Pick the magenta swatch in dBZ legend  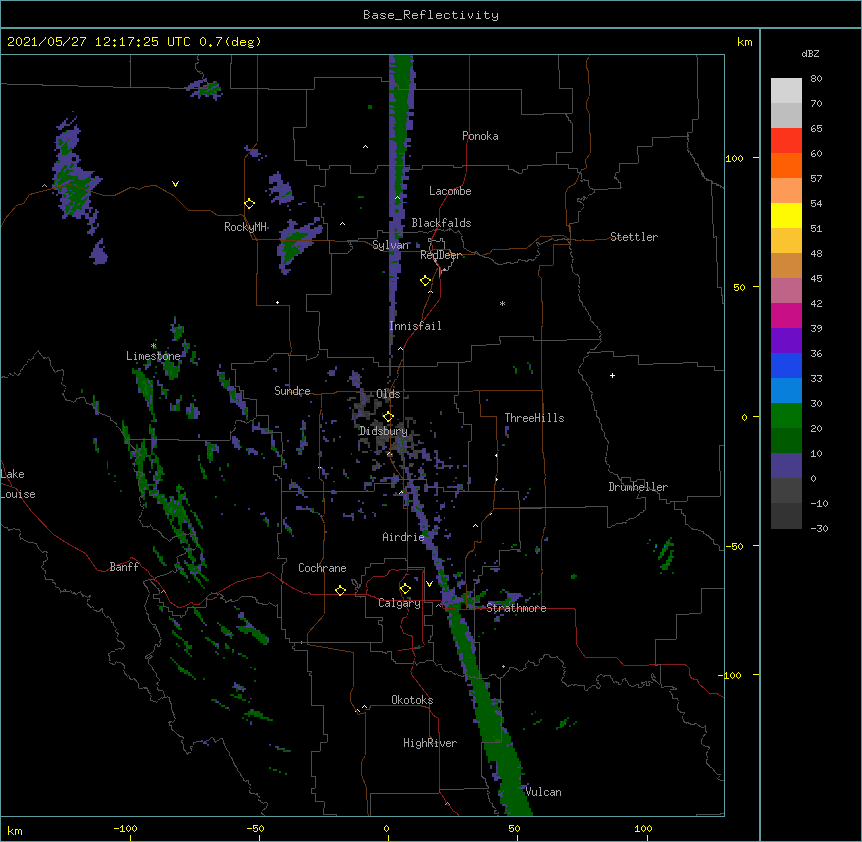(x=786, y=315)
